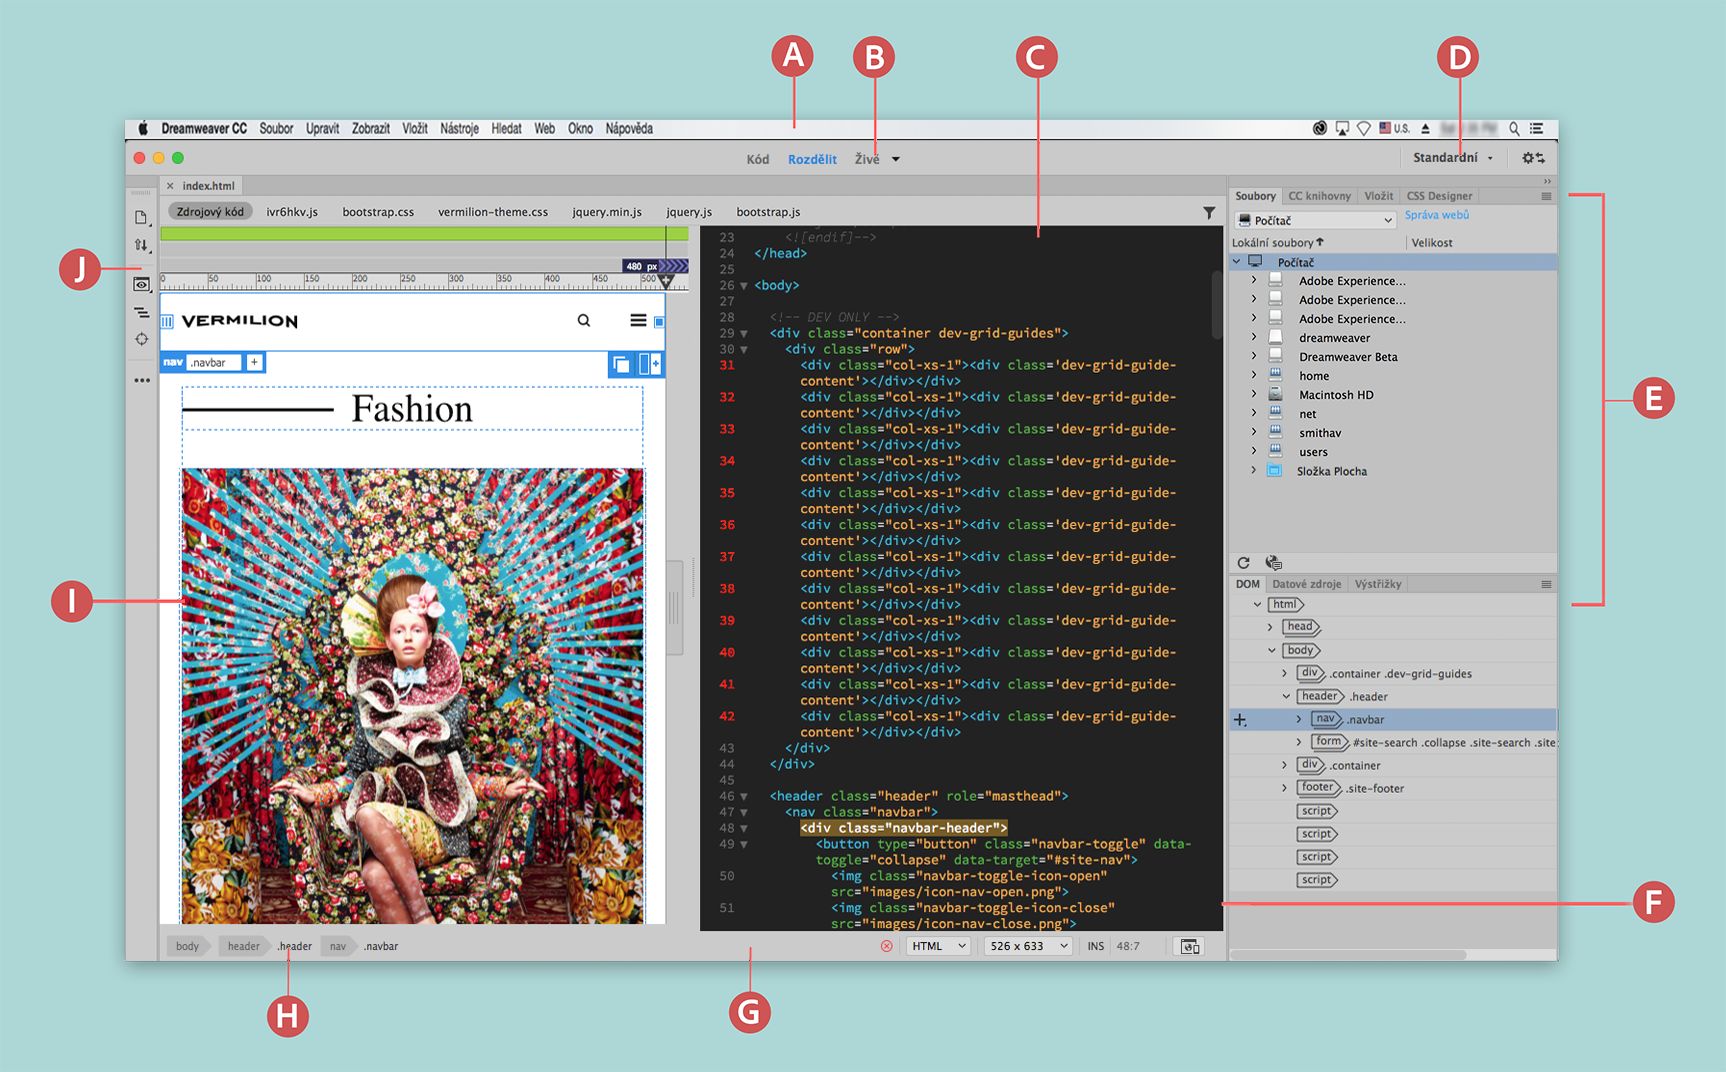Click the filter funnel icon above the code panel
Viewport: 1726px width, 1072px height.
tap(1209, 213)
